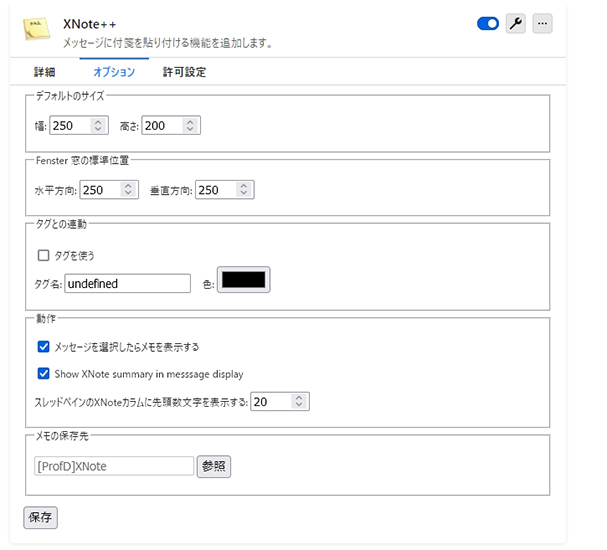Image resolution: width=607 pixels, height=550 pixels.
Task: Disable the XNote++ add-on toggle switch
Action: pyautogui.click(x=488, y=24)
